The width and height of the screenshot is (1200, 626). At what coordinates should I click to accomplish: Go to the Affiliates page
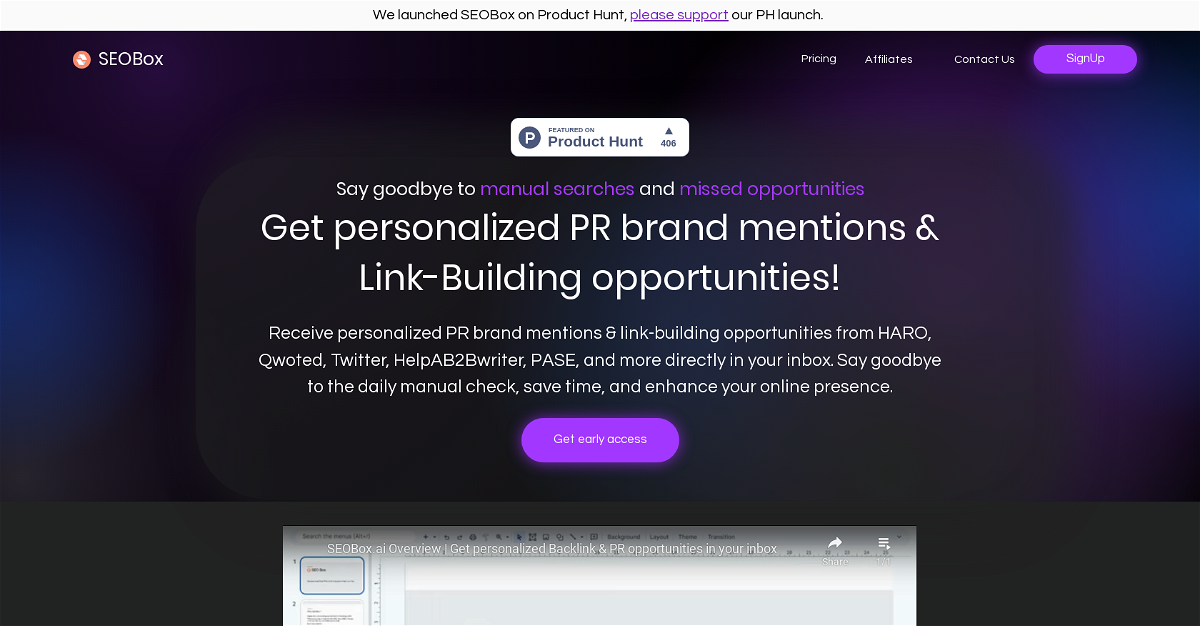pos(889,59)
